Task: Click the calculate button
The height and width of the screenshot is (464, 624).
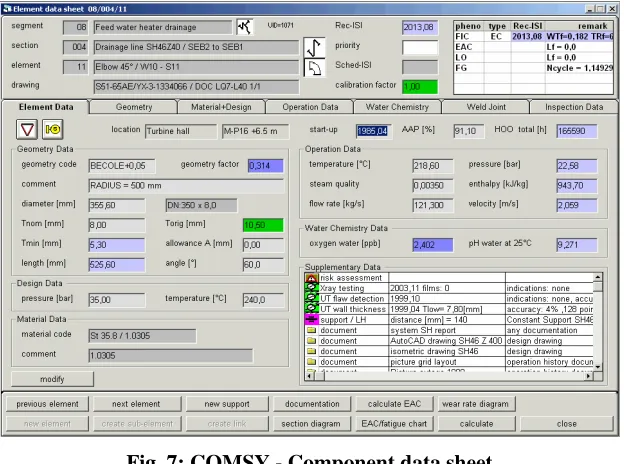Action: coord(476,424)
